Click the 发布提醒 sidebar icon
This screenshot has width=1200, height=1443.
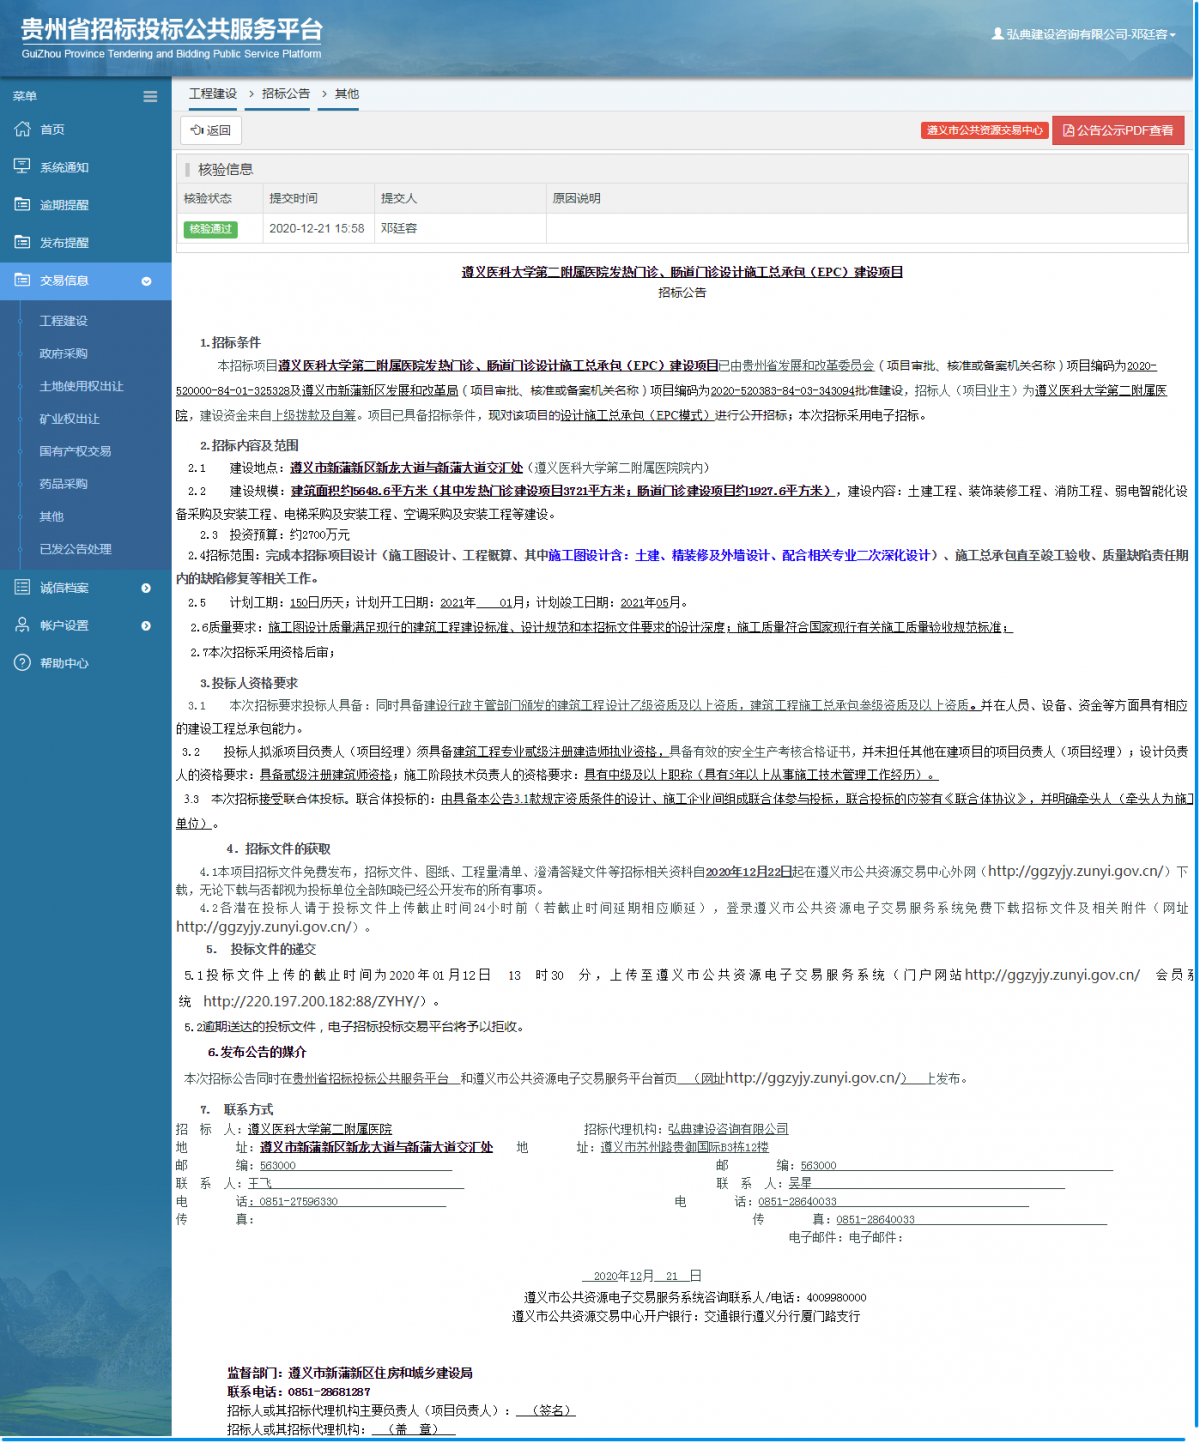coord(20,242)
